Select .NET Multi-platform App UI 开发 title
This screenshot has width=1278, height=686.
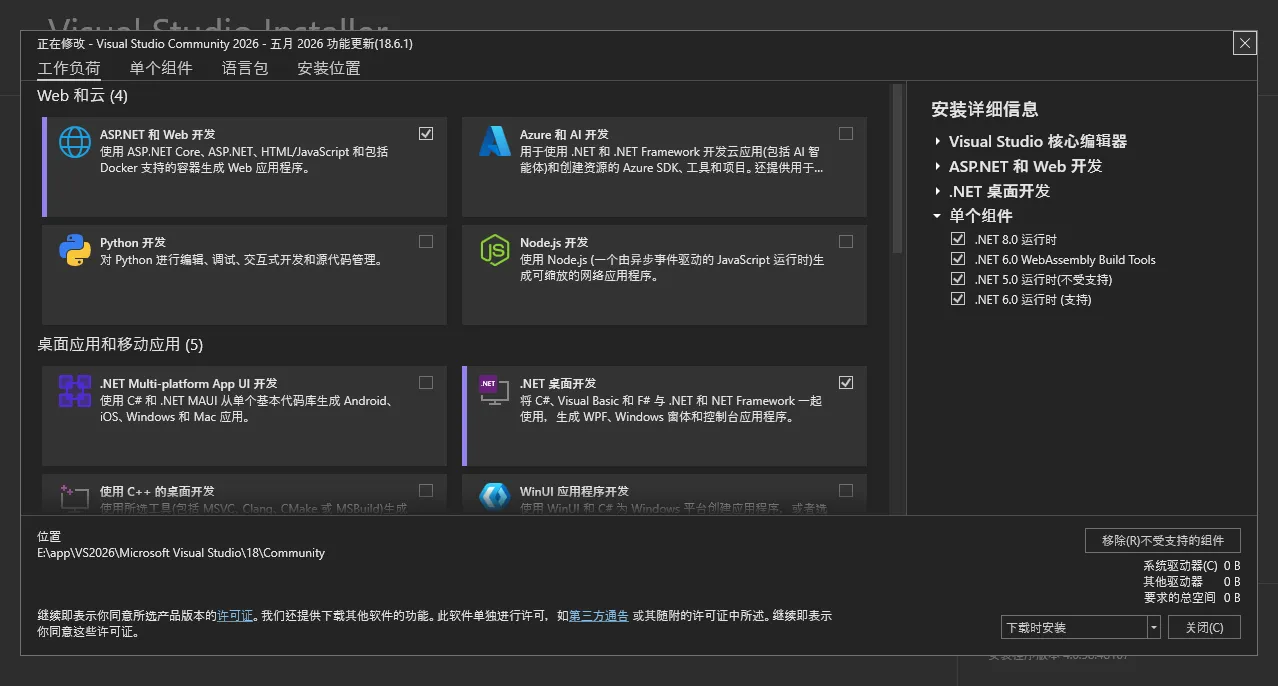[x=189, y=383]
